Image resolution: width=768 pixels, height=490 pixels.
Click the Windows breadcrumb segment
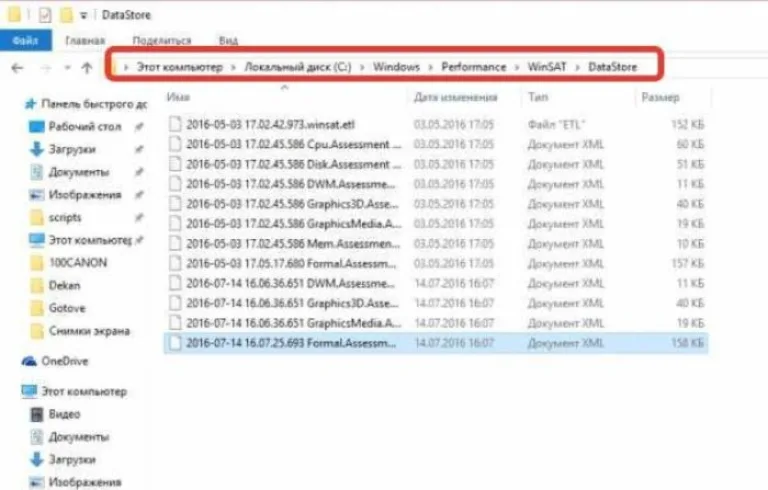point(396,67)
